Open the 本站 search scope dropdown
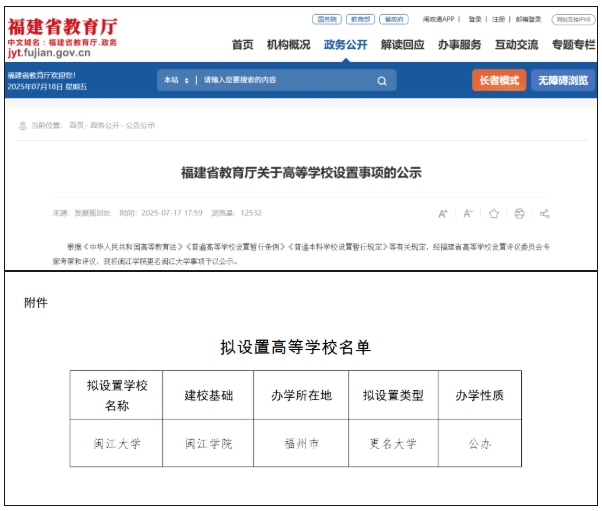 176,80
